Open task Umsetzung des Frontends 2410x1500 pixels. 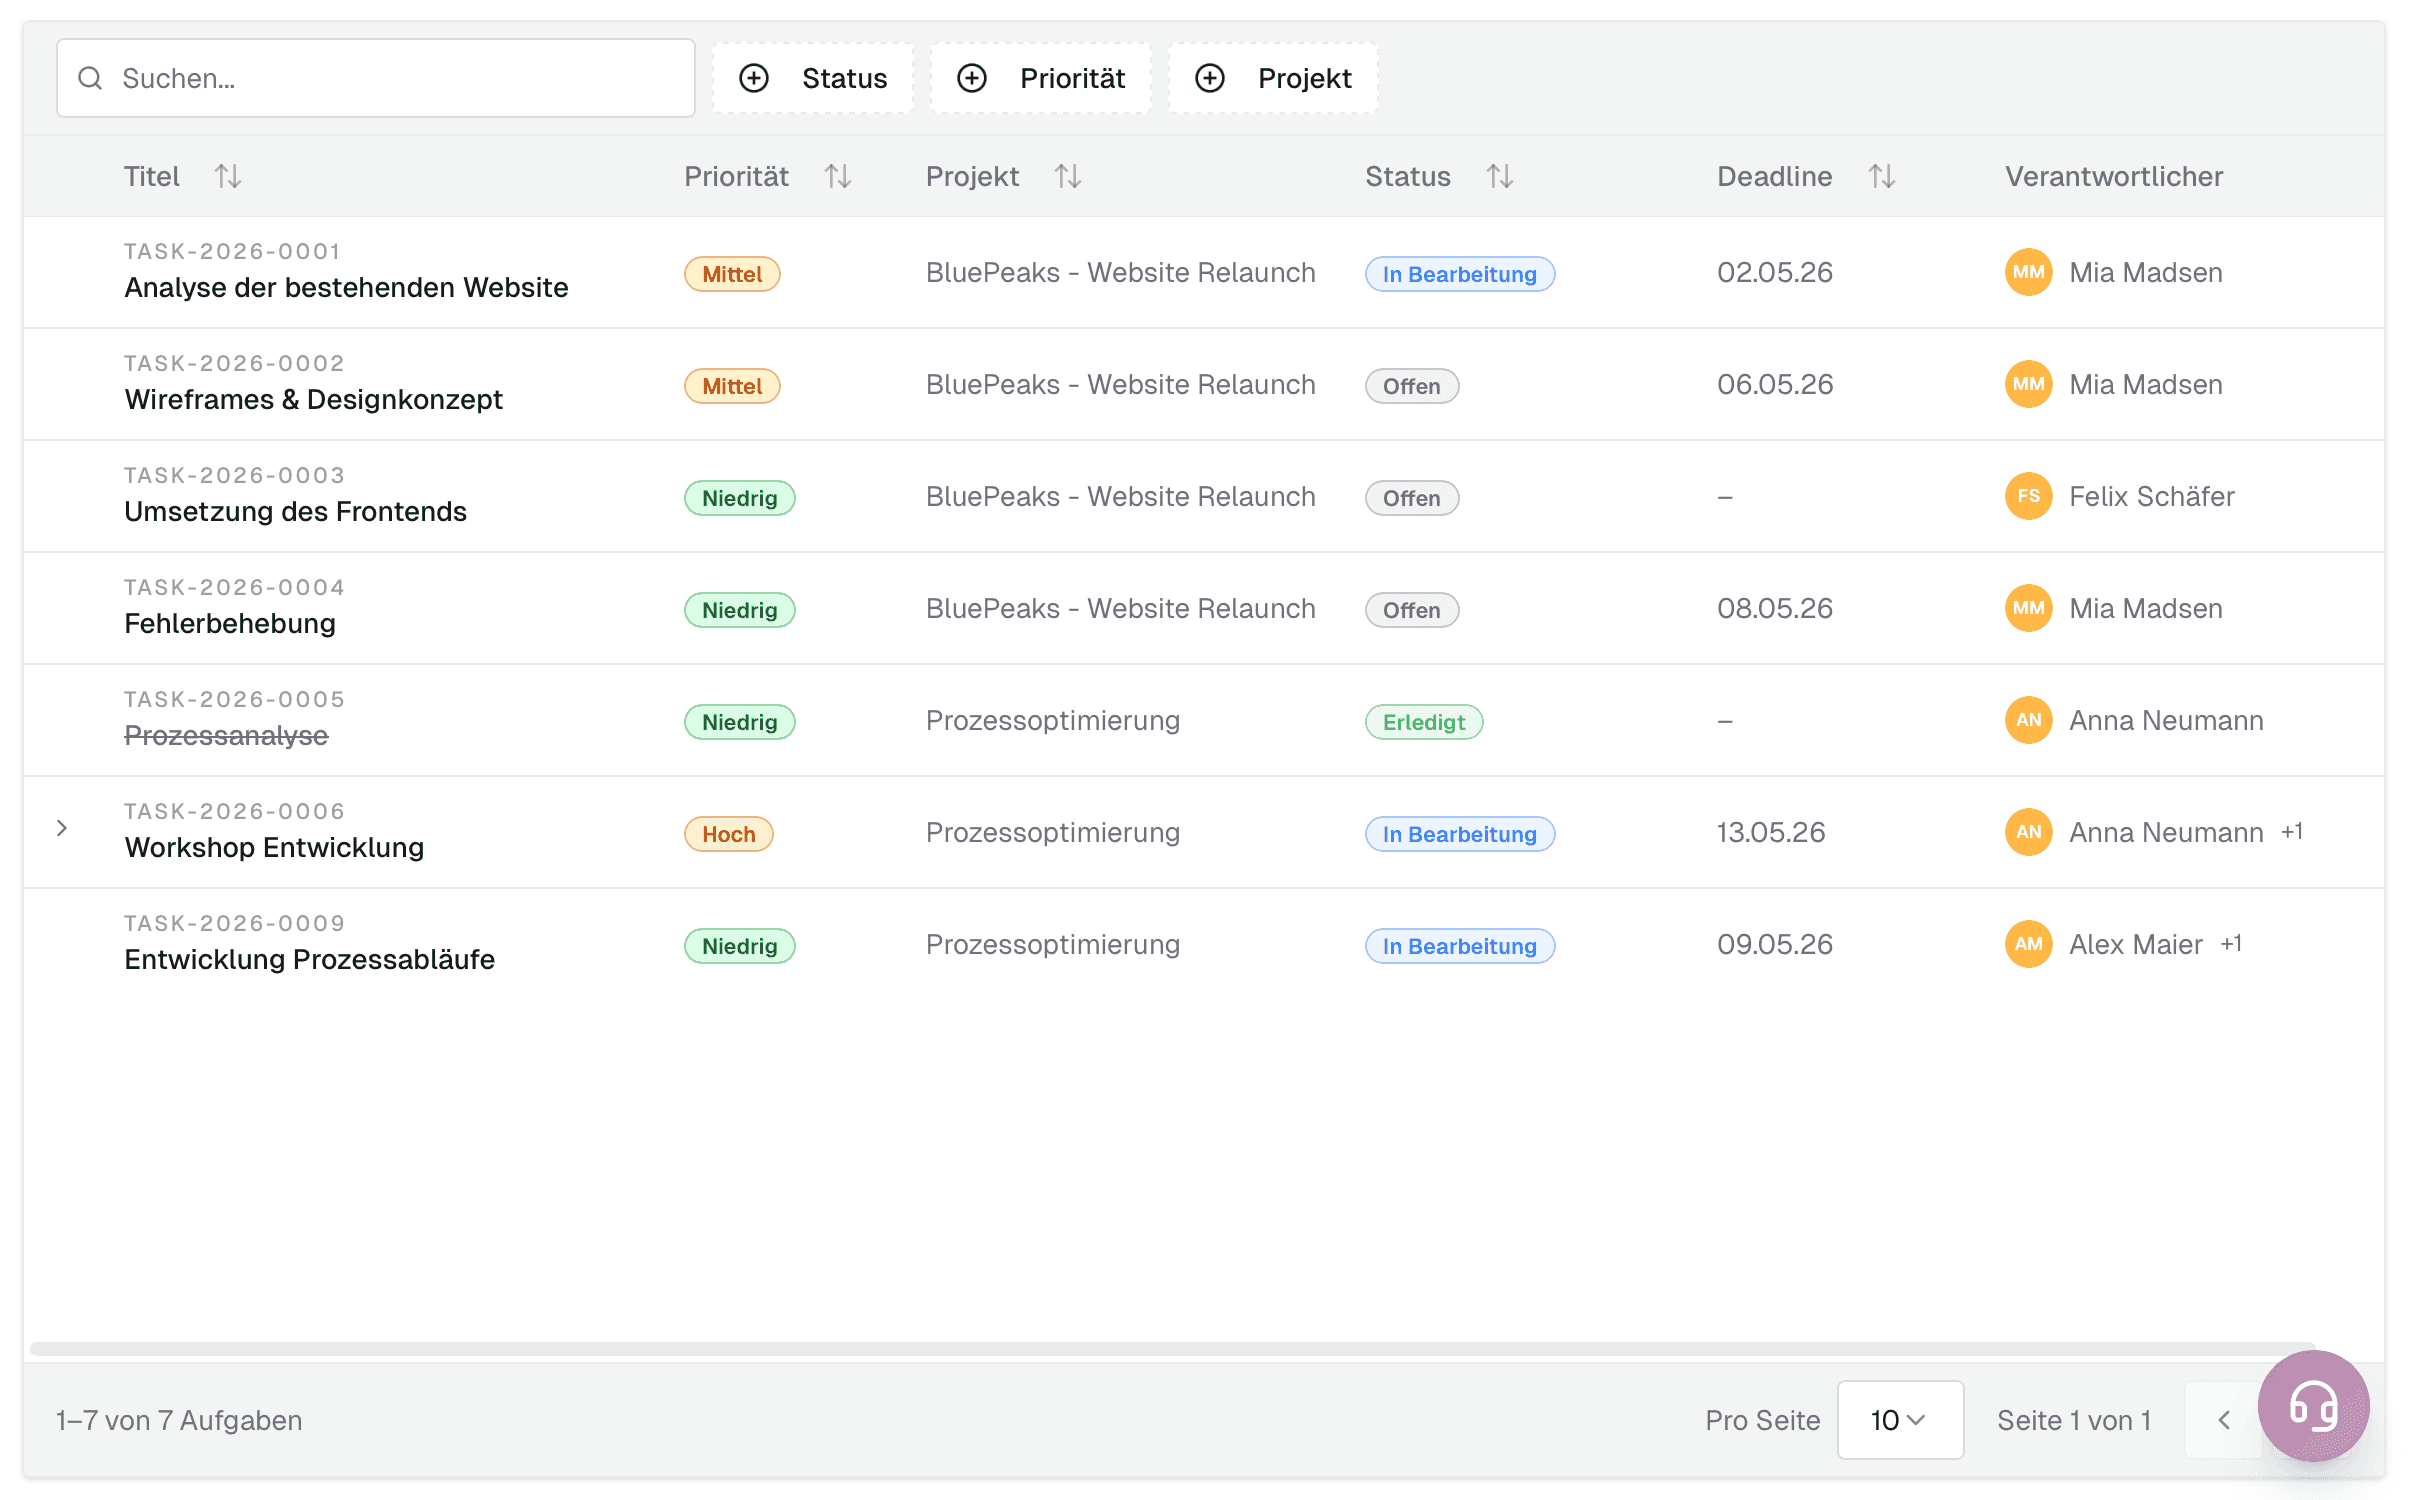295,512
